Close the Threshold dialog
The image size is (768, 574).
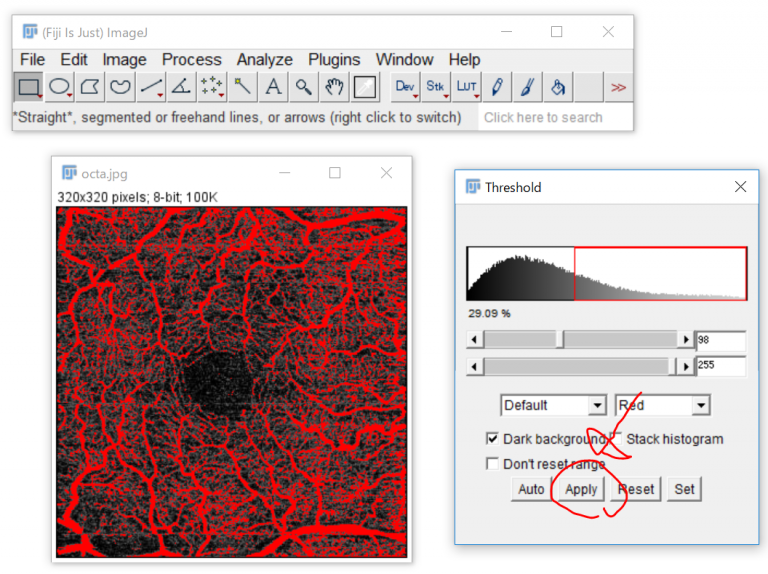tap(740, 187)
